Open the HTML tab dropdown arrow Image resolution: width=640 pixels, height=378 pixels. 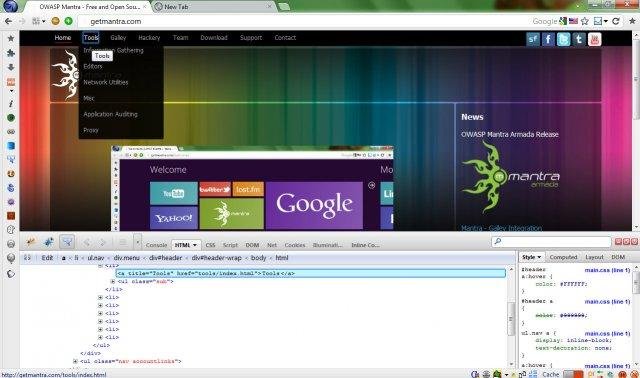click(195, 245)
